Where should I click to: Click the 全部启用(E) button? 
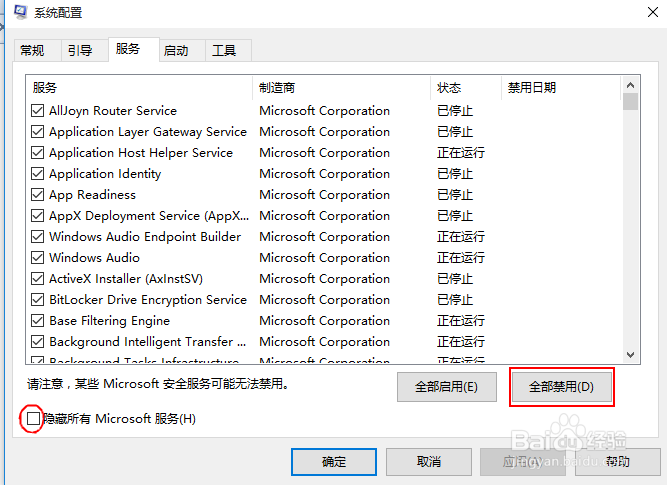point(446,387)
